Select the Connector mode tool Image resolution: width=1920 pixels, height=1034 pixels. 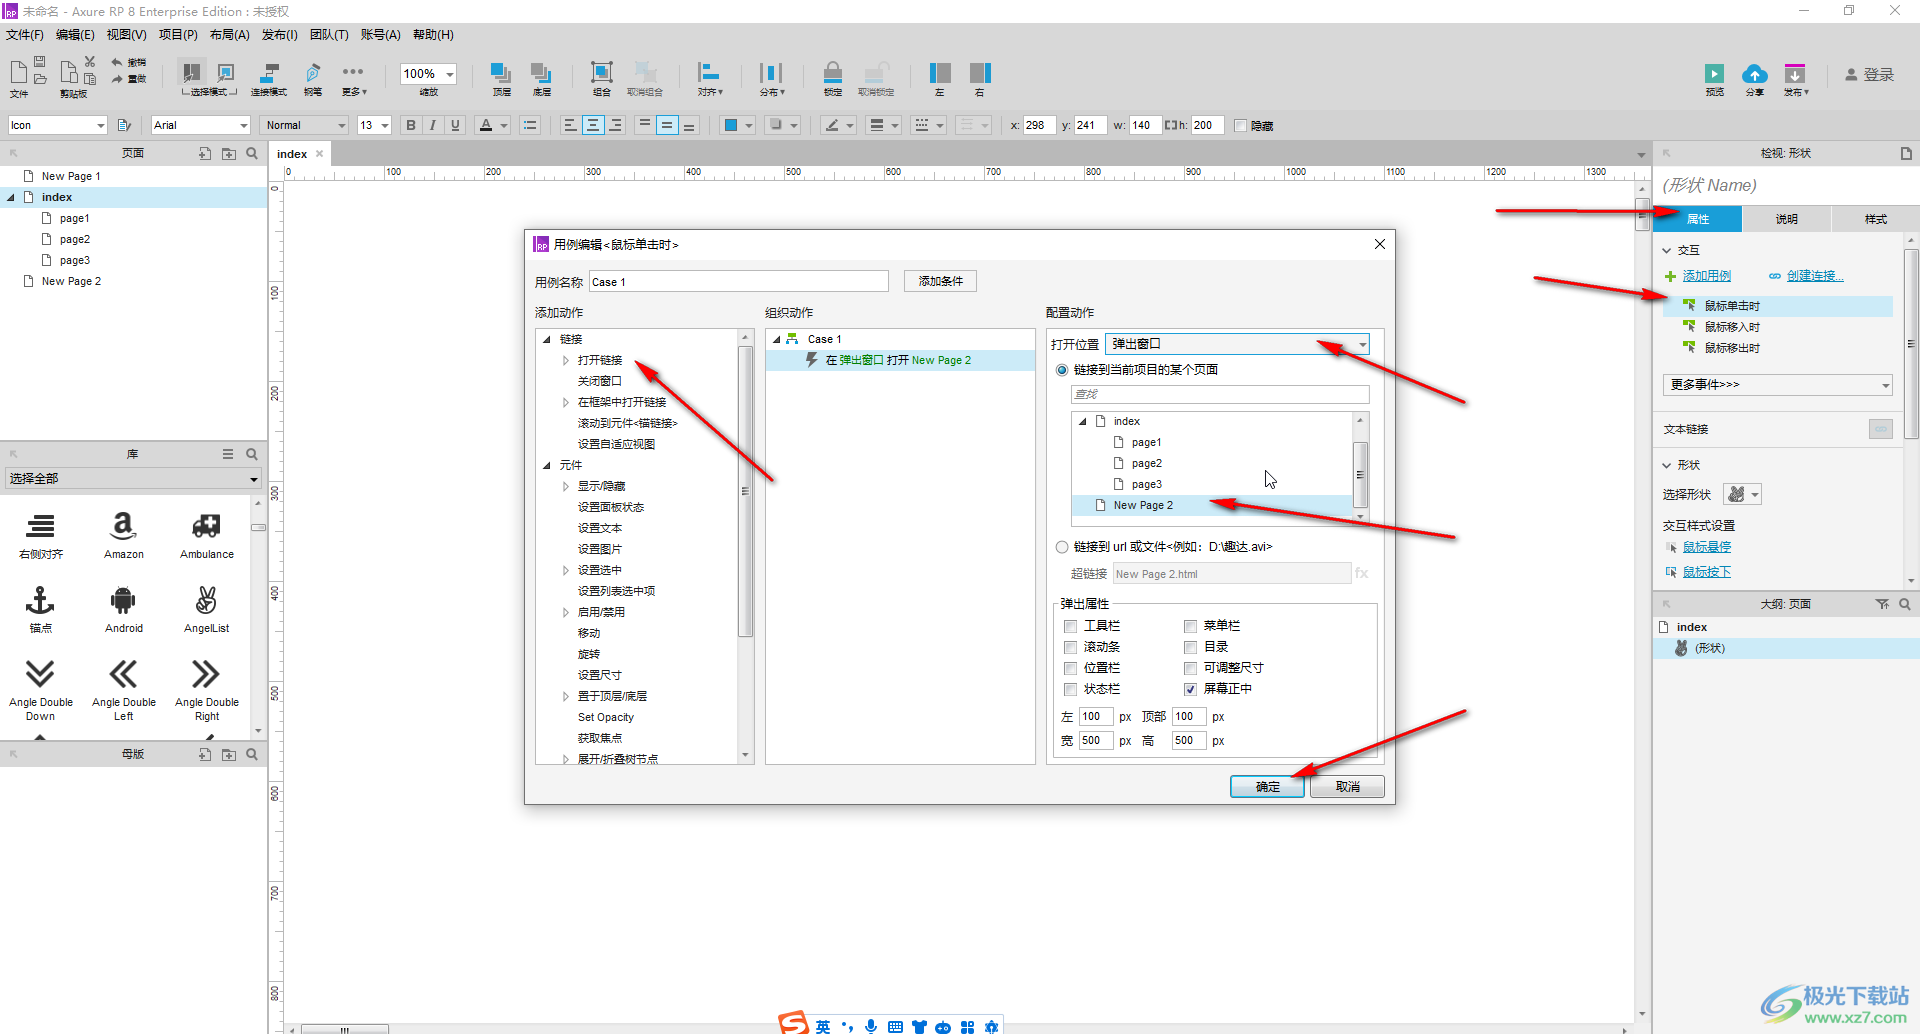click(x=268, y=73)
